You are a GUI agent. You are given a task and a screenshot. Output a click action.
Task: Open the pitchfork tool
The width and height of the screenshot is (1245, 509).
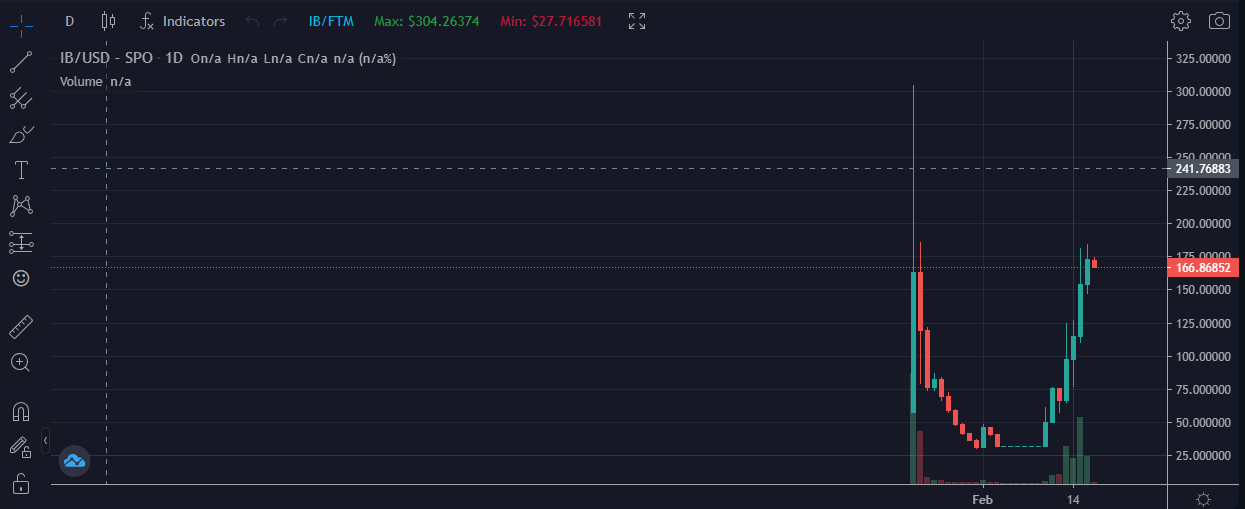(21, 98)
